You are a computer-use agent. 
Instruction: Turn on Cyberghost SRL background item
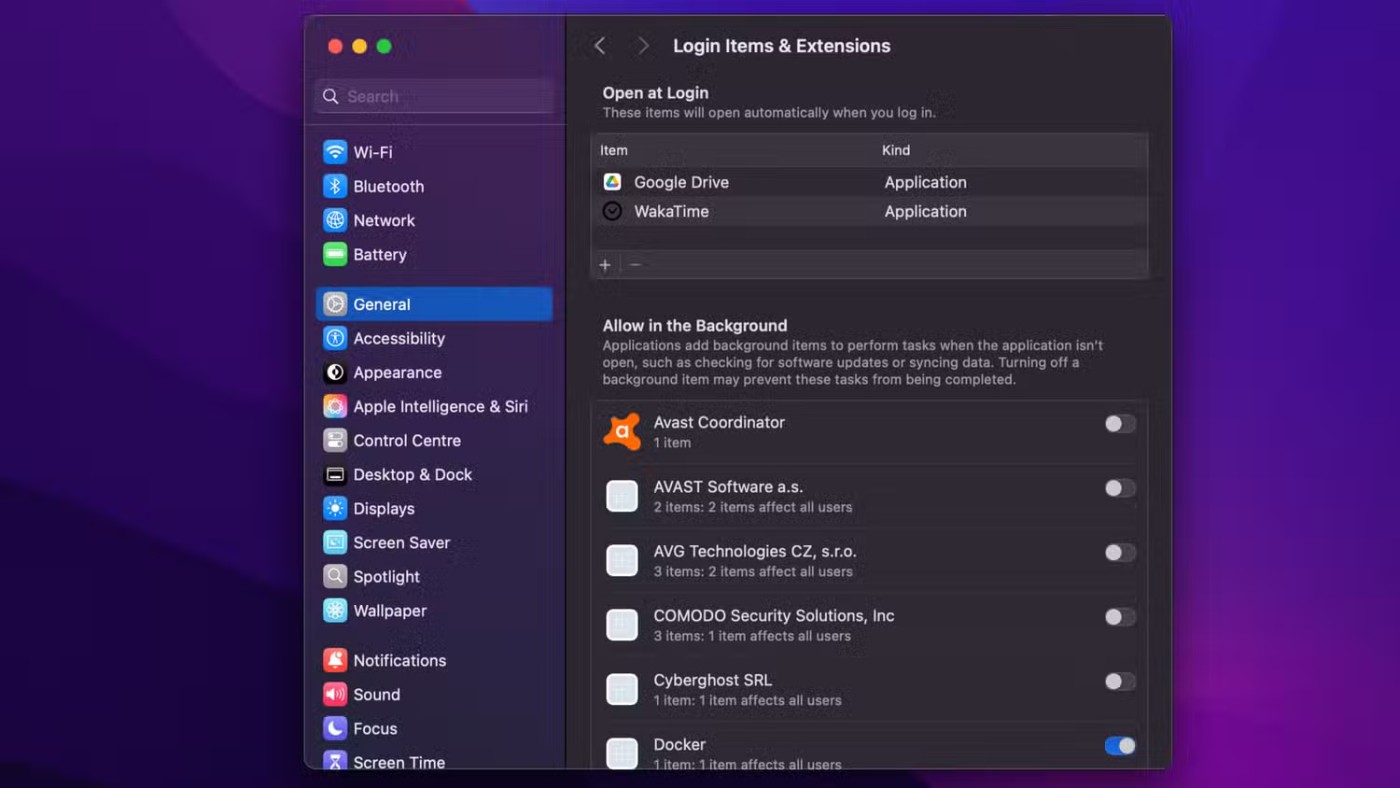click(x=1119, y=682)
